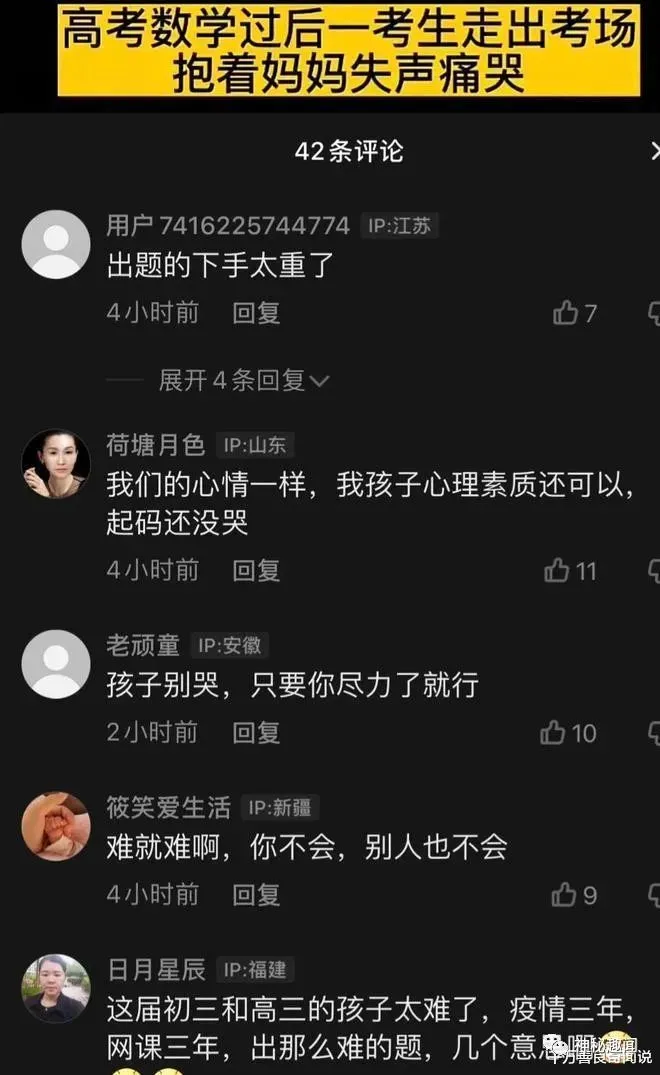660x1075 pixels.
Task: Open username 用户7416225744774's profile
Action: [228, 225]
